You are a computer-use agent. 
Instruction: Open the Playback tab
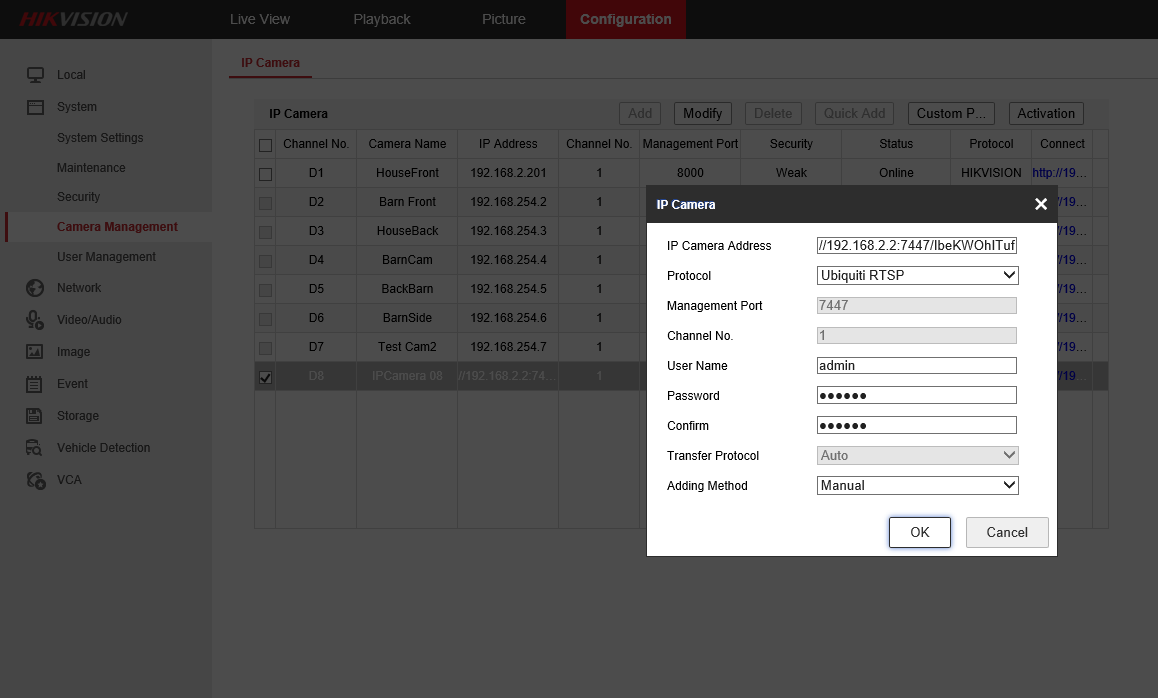[x=382, y=19]
